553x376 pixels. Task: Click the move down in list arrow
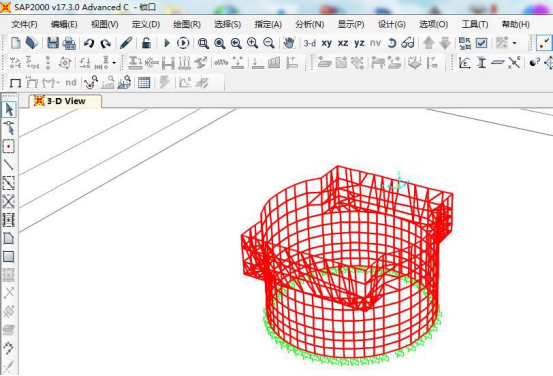(x=445, y=43)
